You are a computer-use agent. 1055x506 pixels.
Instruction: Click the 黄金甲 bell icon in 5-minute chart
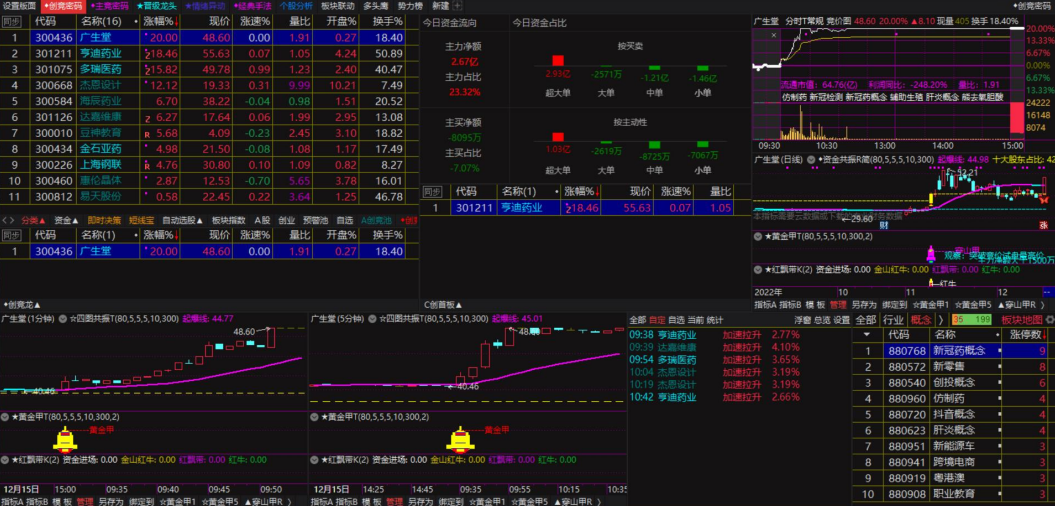460,439
